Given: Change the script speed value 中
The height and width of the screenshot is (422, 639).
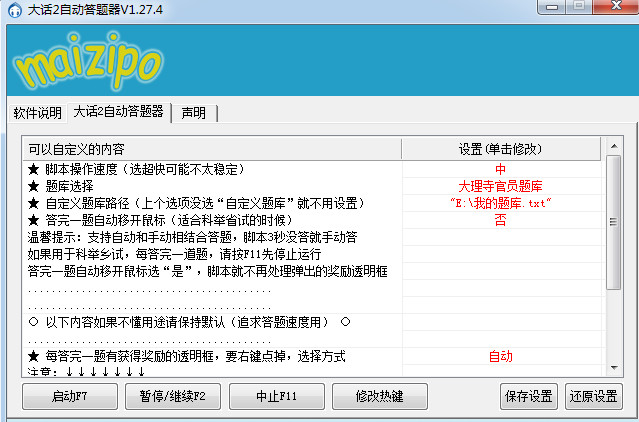Looking at the screenshot, I should tap(500, 169).
